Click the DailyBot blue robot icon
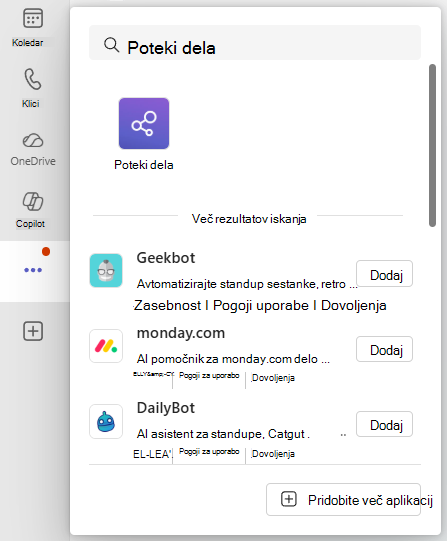This screenshot has width=447, height=541. click(106, 422)
